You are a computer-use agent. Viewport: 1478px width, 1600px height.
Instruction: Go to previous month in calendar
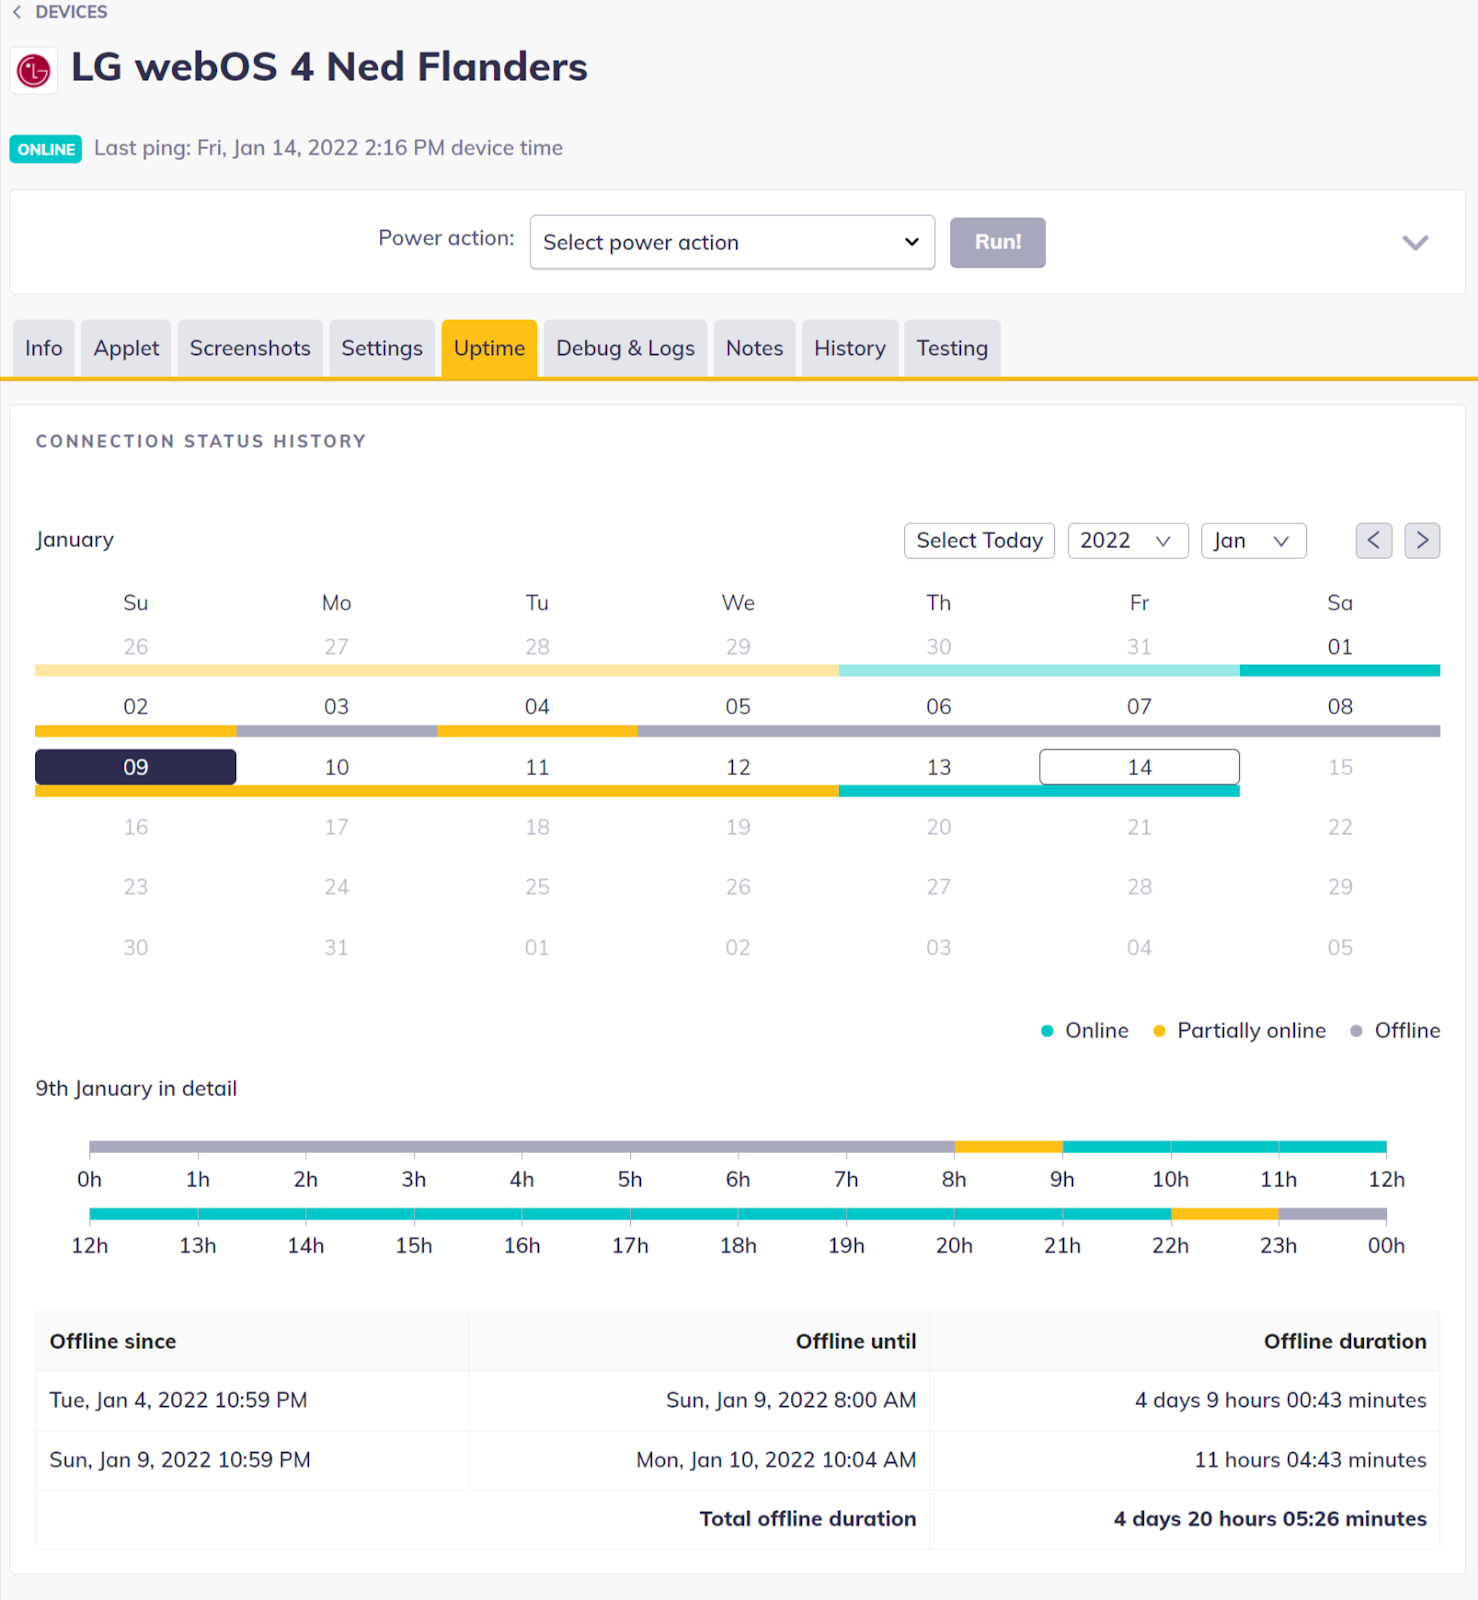point(1373,540)
